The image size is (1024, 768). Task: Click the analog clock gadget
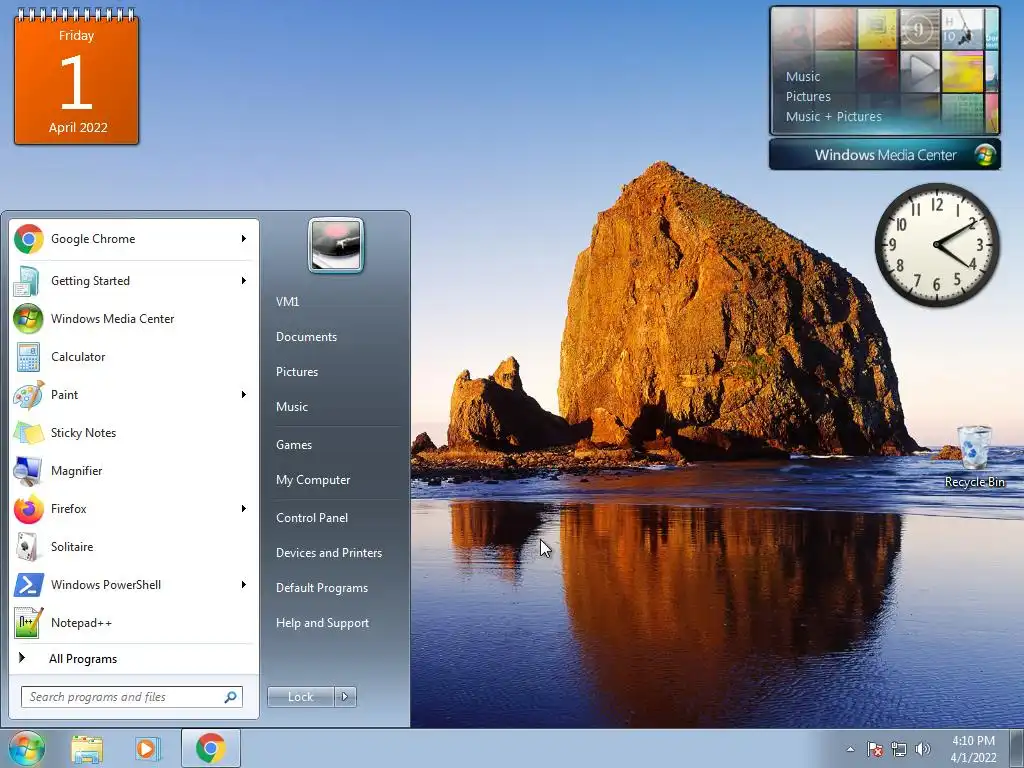(x=936, y=245)
